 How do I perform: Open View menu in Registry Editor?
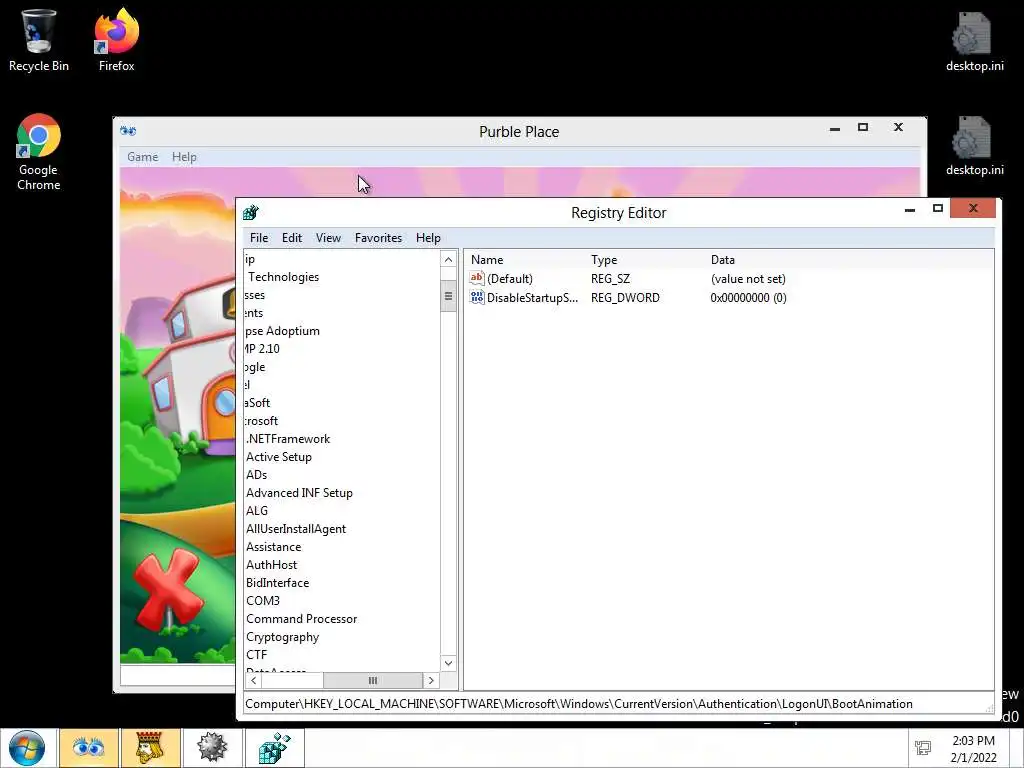click(x=328, y=238)
